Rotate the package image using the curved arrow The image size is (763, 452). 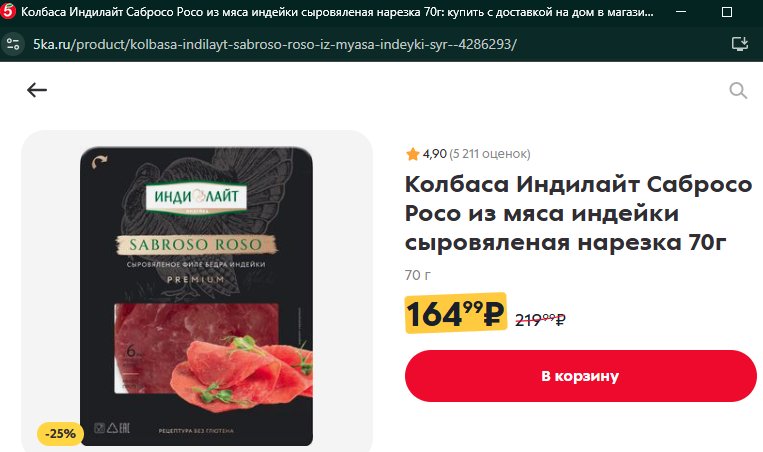tap(100, 162)
